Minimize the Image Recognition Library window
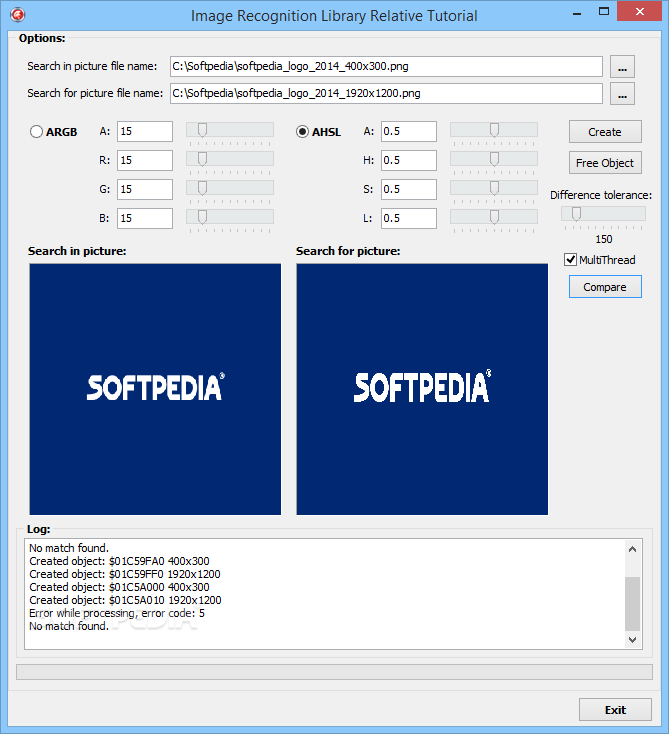The width and height of the screenshot is (669, 734). tap(577, 14)
